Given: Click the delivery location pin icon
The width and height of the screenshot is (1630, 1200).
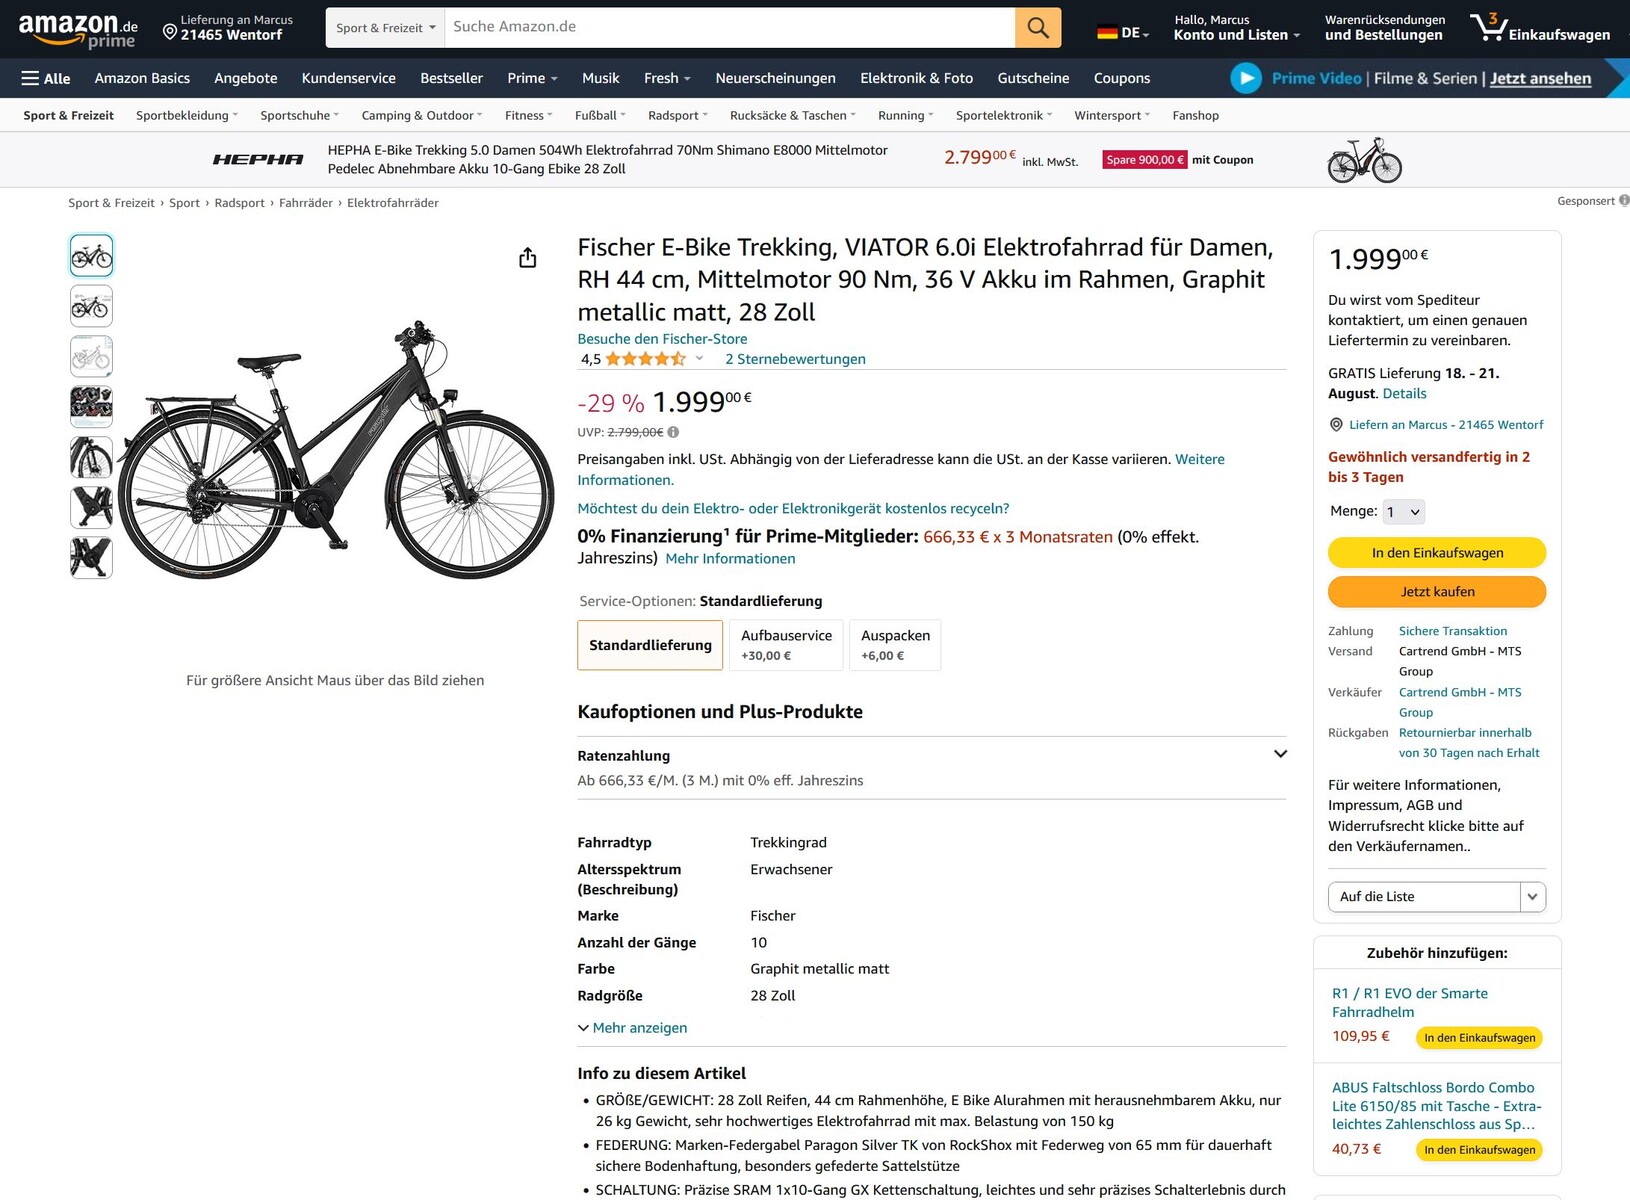Looking at the screenshot, I should (x=170, y=33).
